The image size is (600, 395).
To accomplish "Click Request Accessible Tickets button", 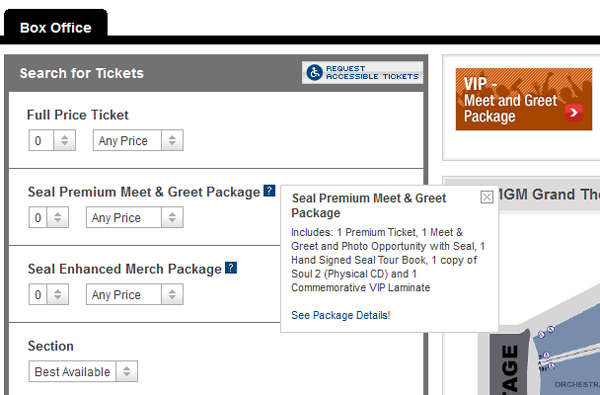I will pyautogui.click(x=362, y=72).
